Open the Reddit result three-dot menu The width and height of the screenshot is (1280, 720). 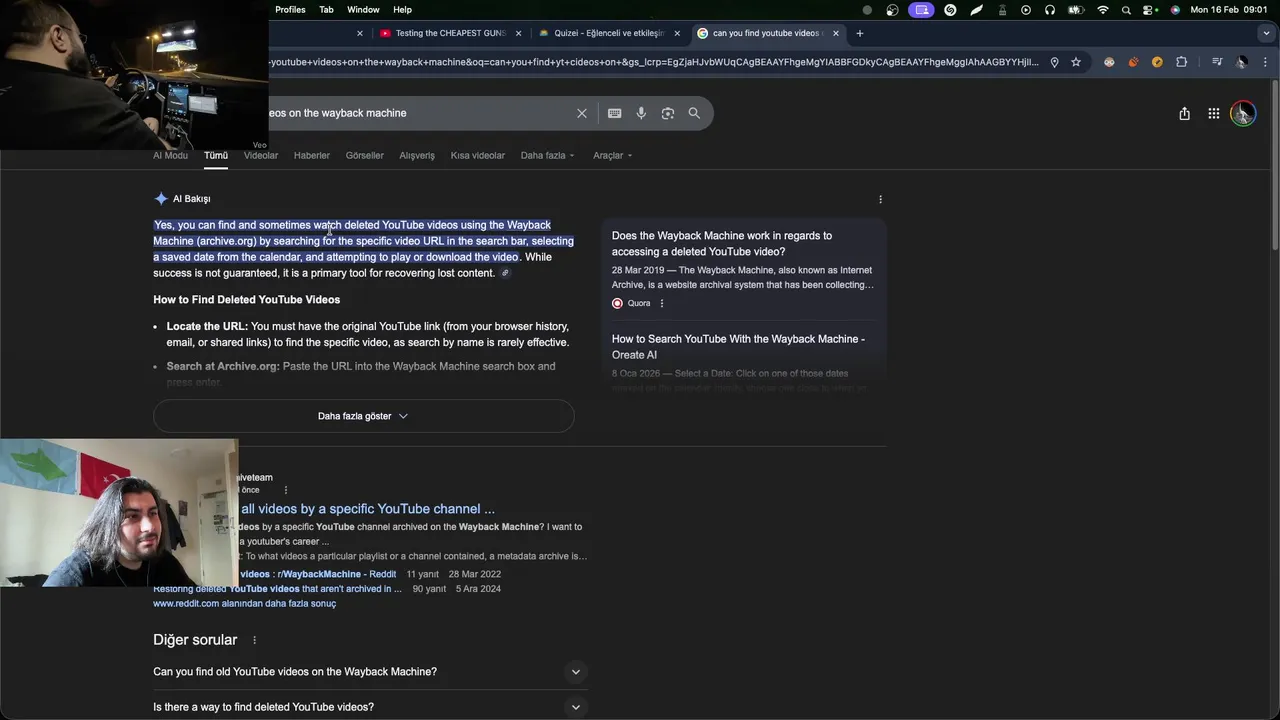point(286,490)
